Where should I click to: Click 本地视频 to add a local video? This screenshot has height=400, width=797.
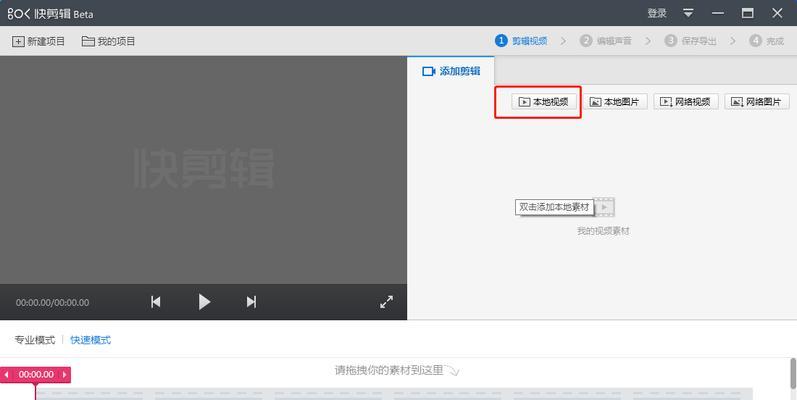point(543,102)
